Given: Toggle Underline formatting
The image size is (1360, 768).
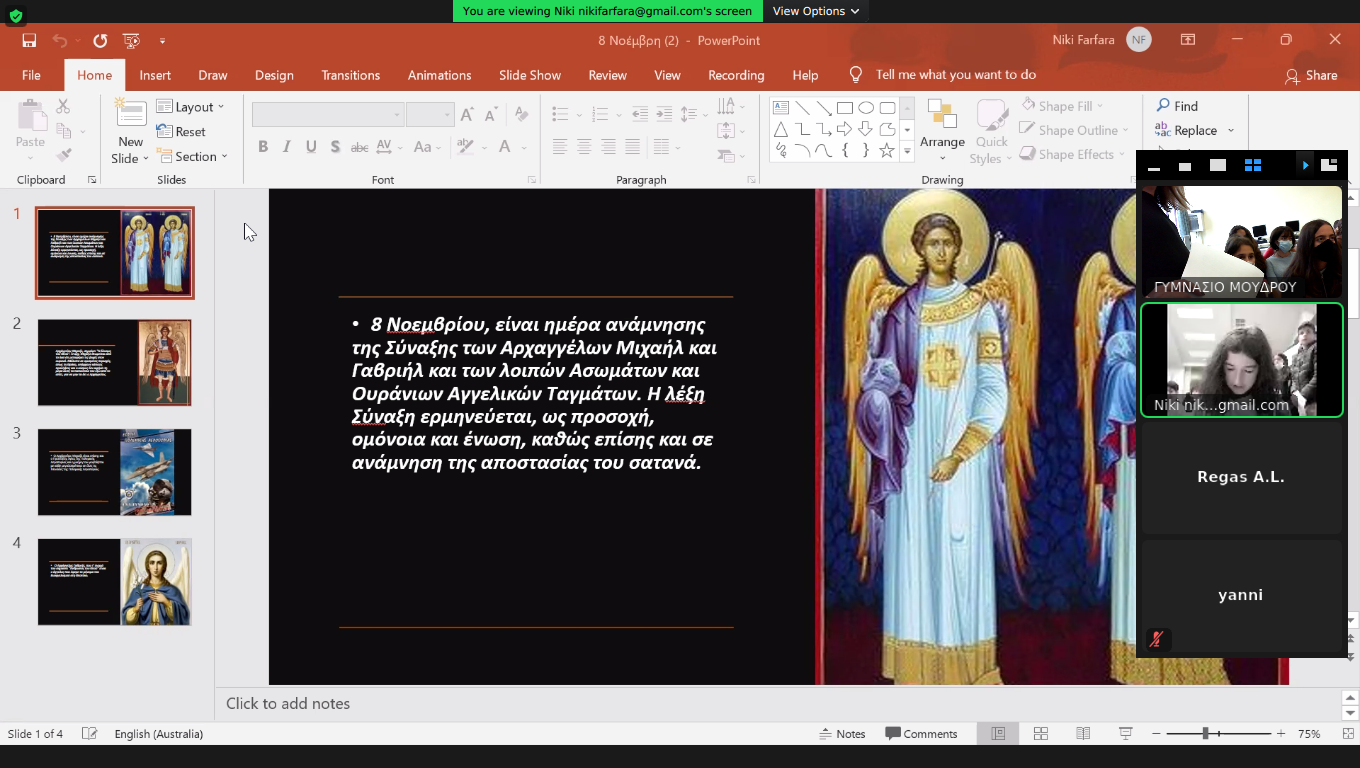Looking at the screenshot, I should (x=311, y=147).
